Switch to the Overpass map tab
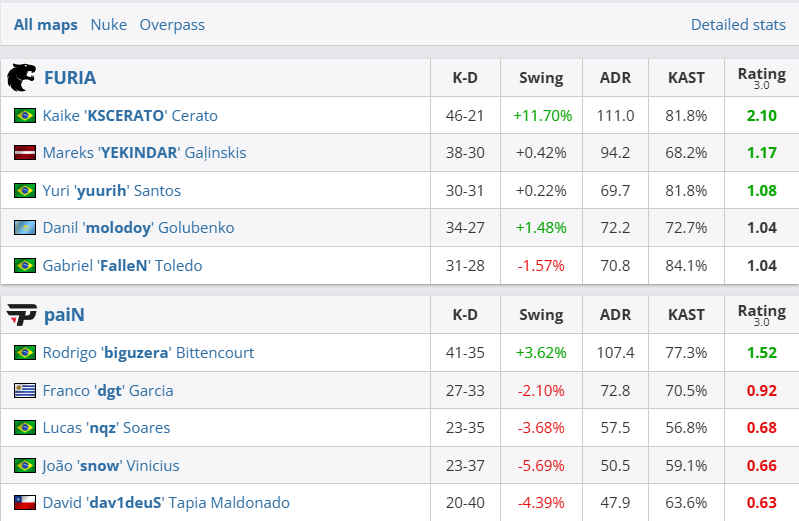Image resolution: width=799 pixels, height=521 pixels. coord(172,25)
